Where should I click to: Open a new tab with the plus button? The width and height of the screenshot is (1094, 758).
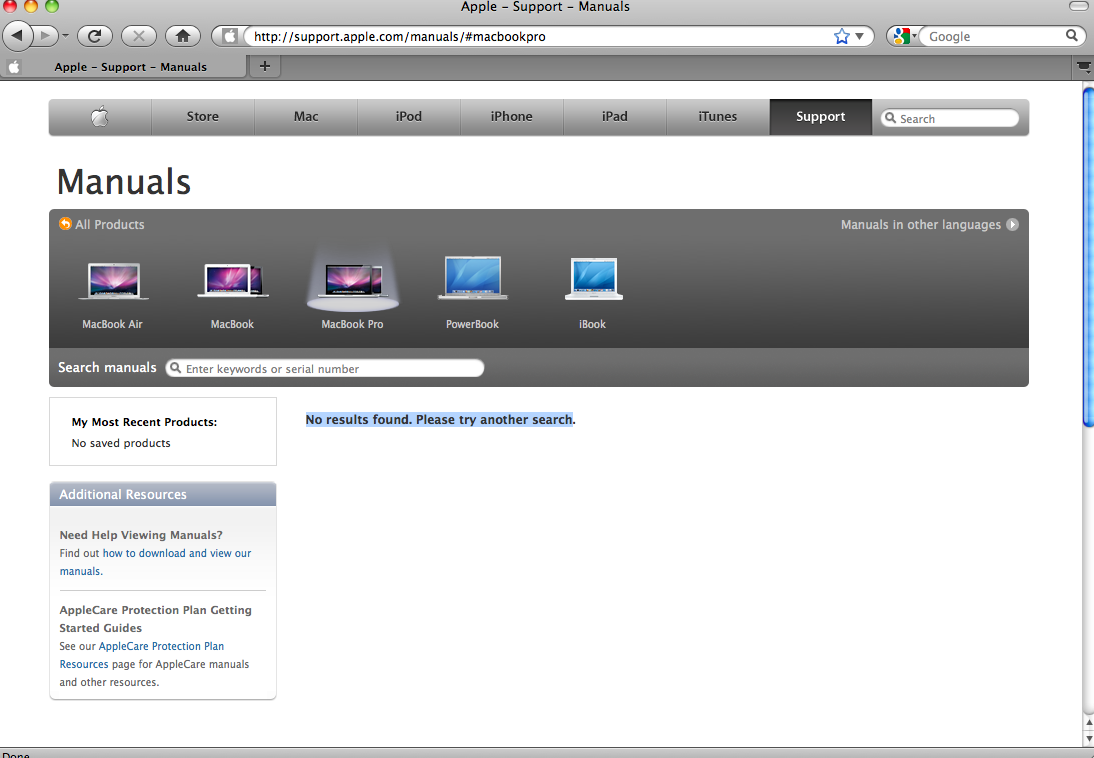click(264, 66)
